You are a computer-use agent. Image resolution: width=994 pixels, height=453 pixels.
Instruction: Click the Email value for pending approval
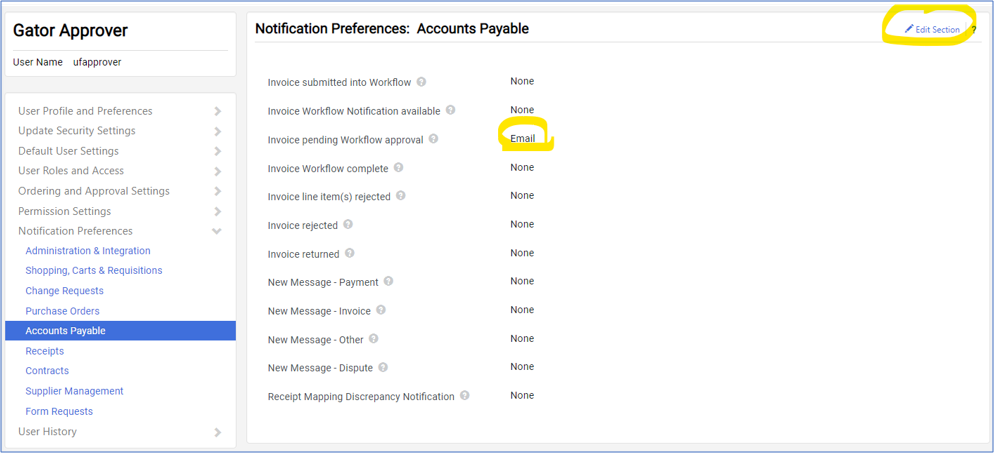(522, 139)
